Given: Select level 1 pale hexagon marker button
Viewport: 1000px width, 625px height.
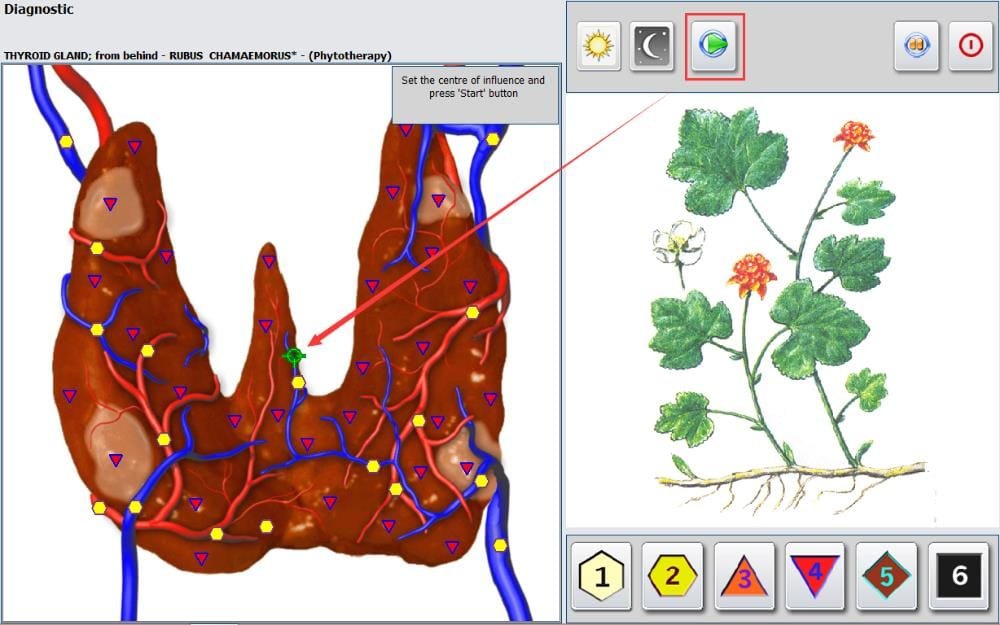Looking at the screenshot, I should tap(601, 576).
